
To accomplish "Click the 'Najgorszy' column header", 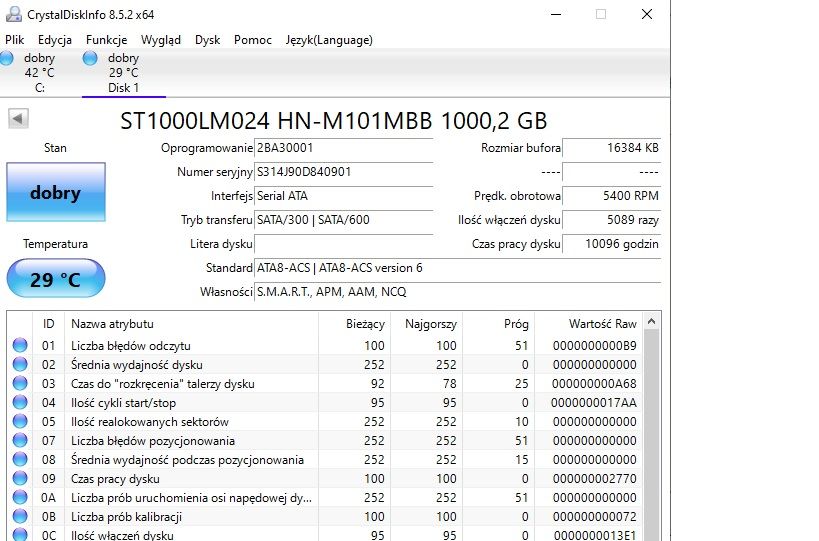I will (x=426, y=324).
